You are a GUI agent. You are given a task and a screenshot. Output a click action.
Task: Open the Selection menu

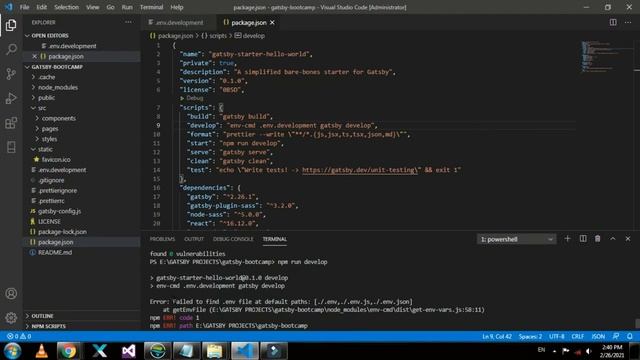tap(67, 7)
